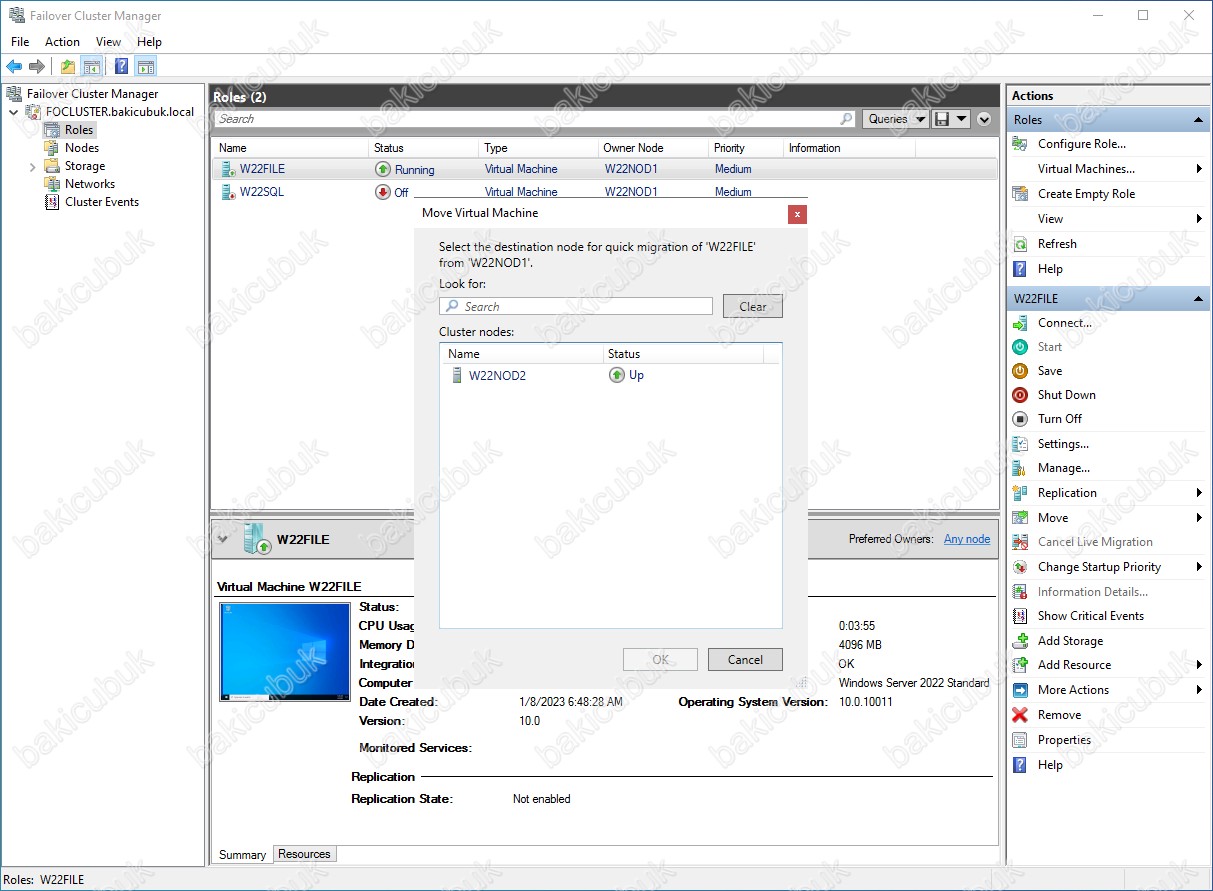
Task: Open the More Actions submenu
Action: coord(1108,690)
